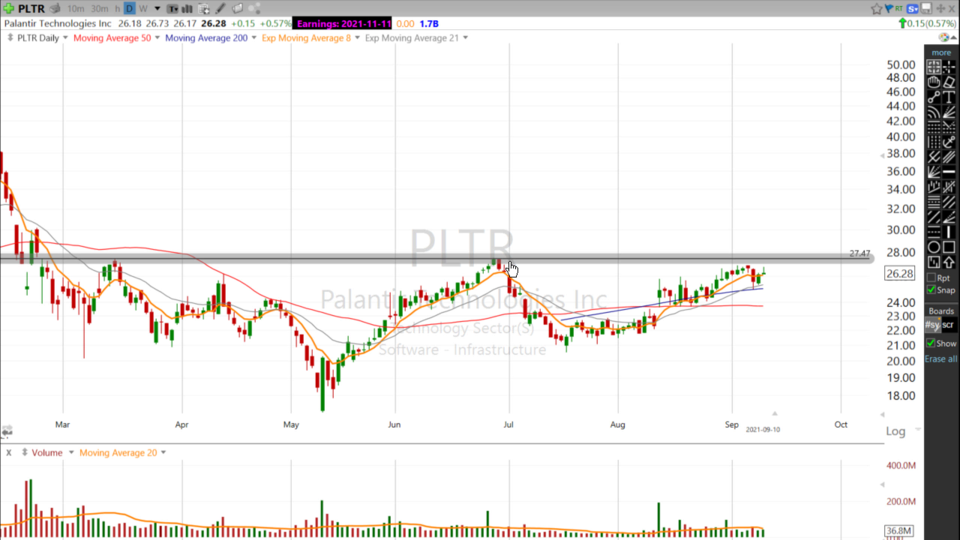This screenshot has height=540, width=960.
Task: Click the RT real-time indicator
Action: click(x=898, y=9)
